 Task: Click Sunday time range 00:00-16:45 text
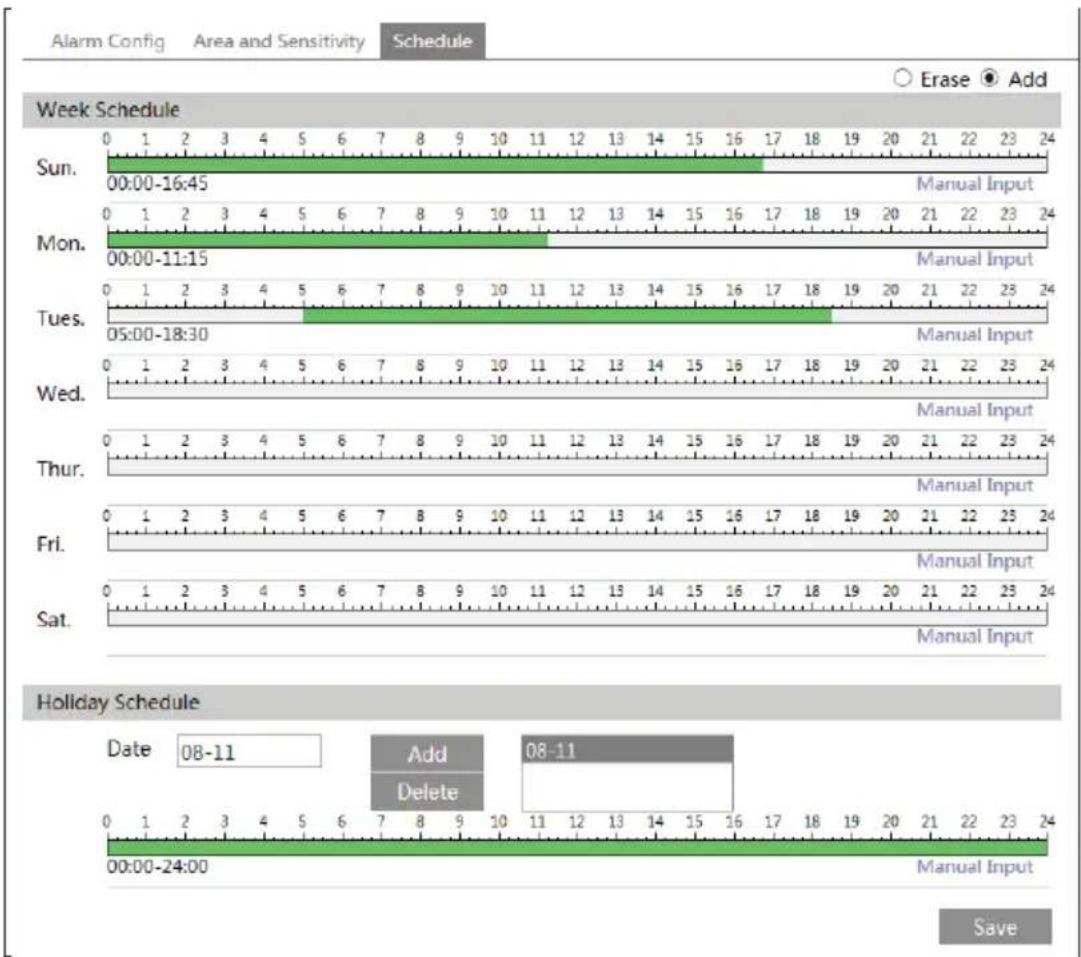[157, 184]
